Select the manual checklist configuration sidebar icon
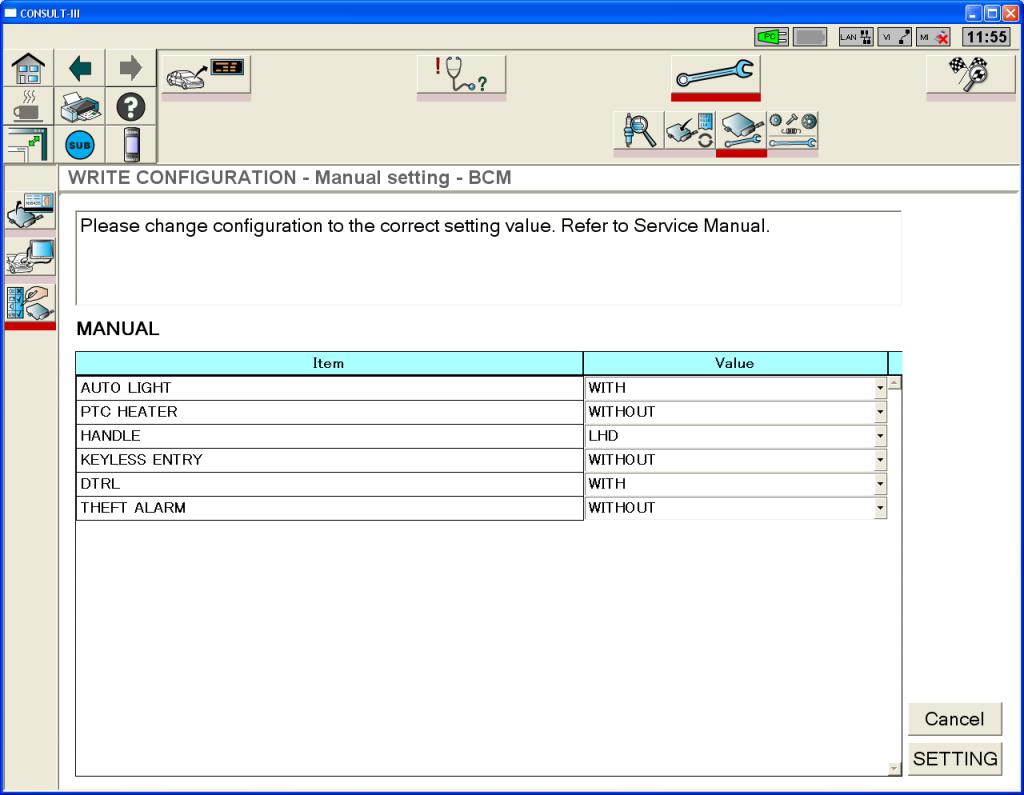This screenshot has width=1024, height=795. [30, 303]
